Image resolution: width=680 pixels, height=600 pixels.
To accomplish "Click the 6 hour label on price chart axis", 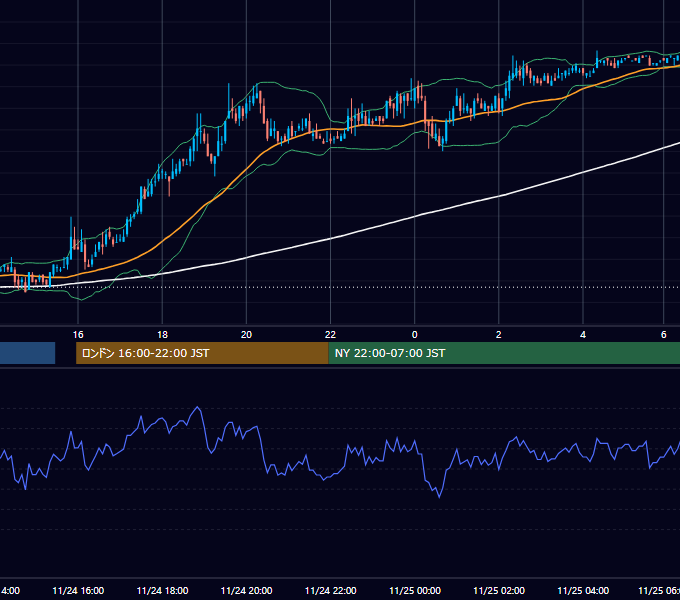I will point(664,335).
